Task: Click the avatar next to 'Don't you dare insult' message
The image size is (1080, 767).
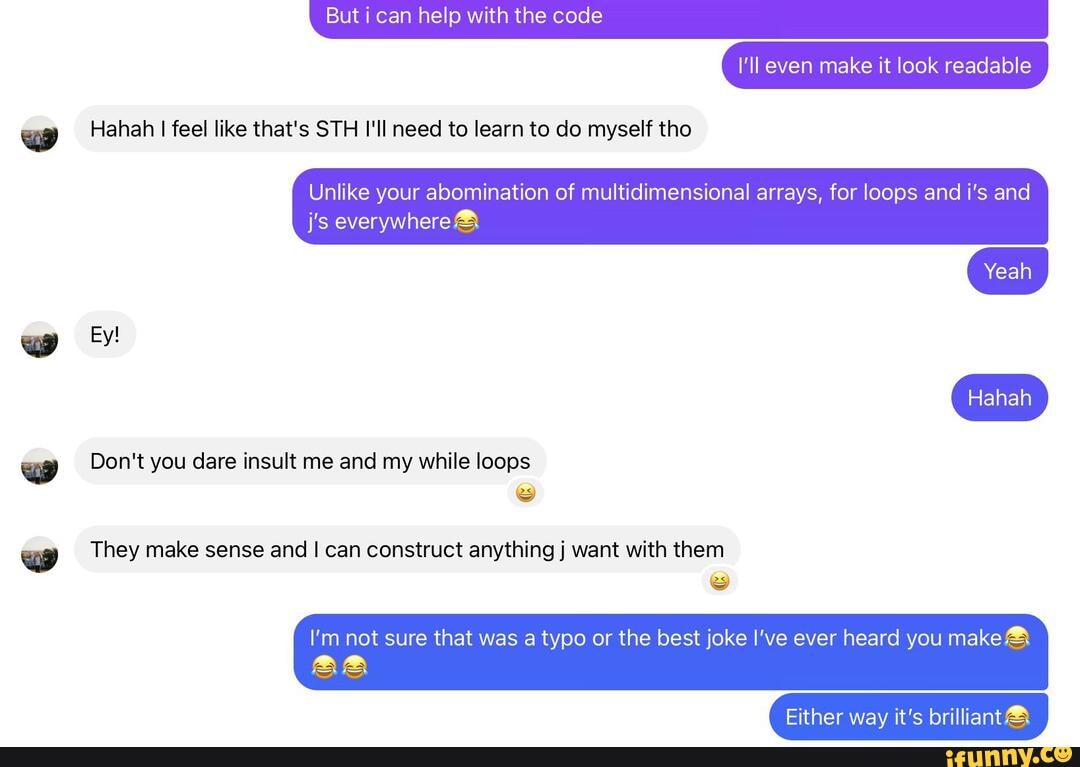Action: point(39,466)
